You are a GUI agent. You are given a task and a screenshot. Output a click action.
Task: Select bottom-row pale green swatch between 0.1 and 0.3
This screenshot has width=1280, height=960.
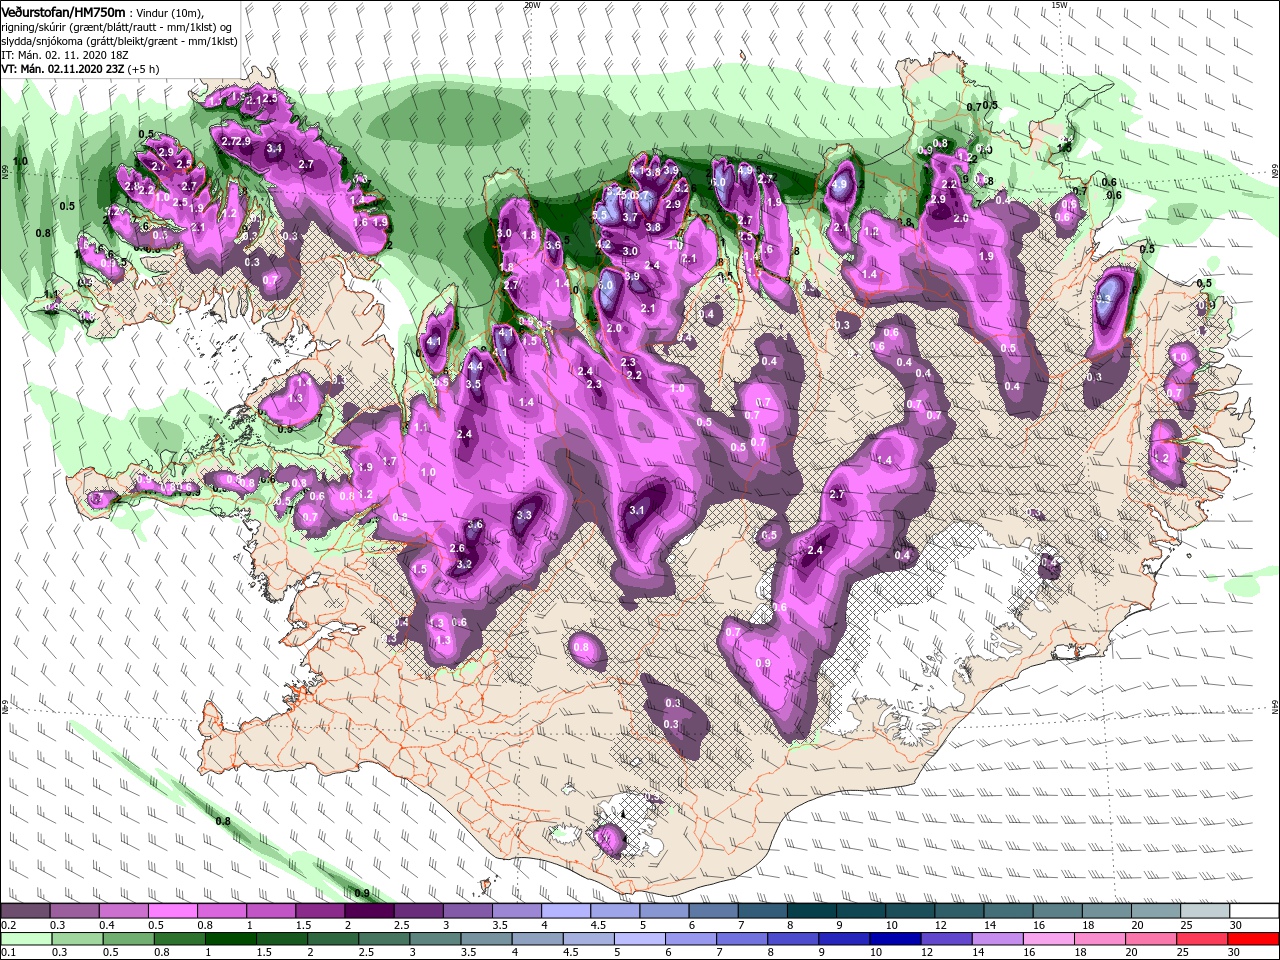[25, 939]
